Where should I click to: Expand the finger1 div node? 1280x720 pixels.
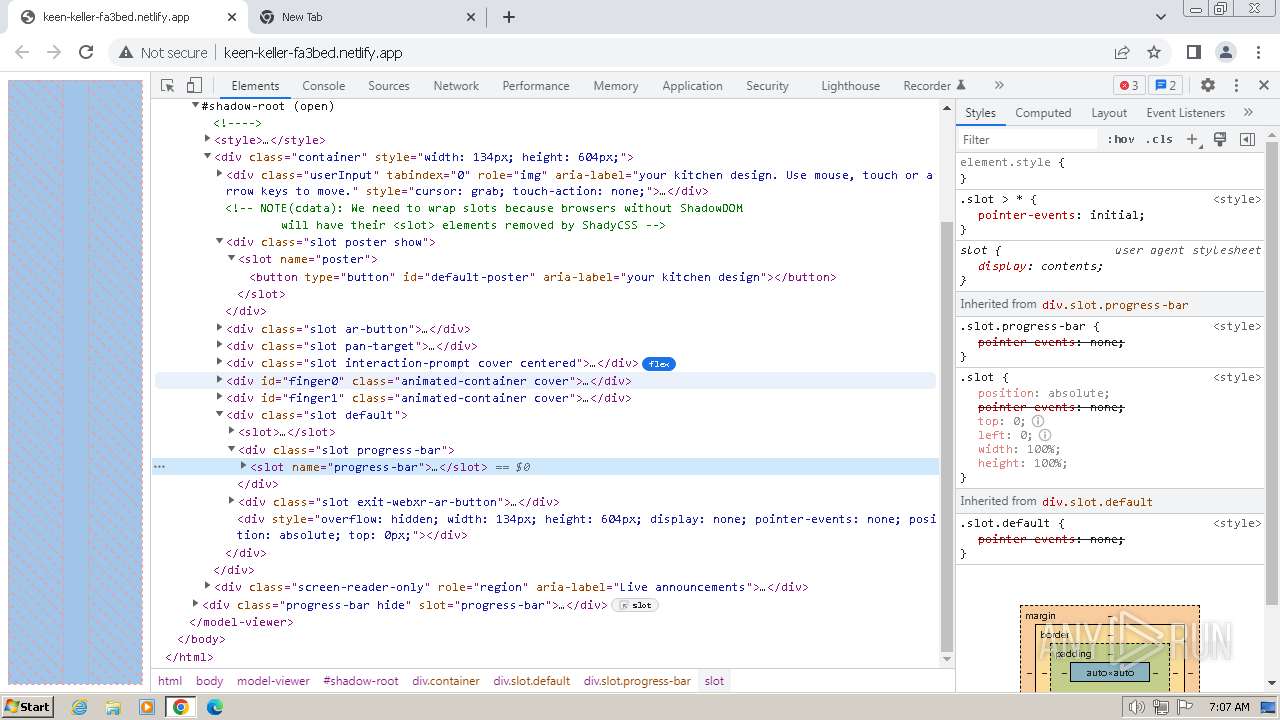220,397
